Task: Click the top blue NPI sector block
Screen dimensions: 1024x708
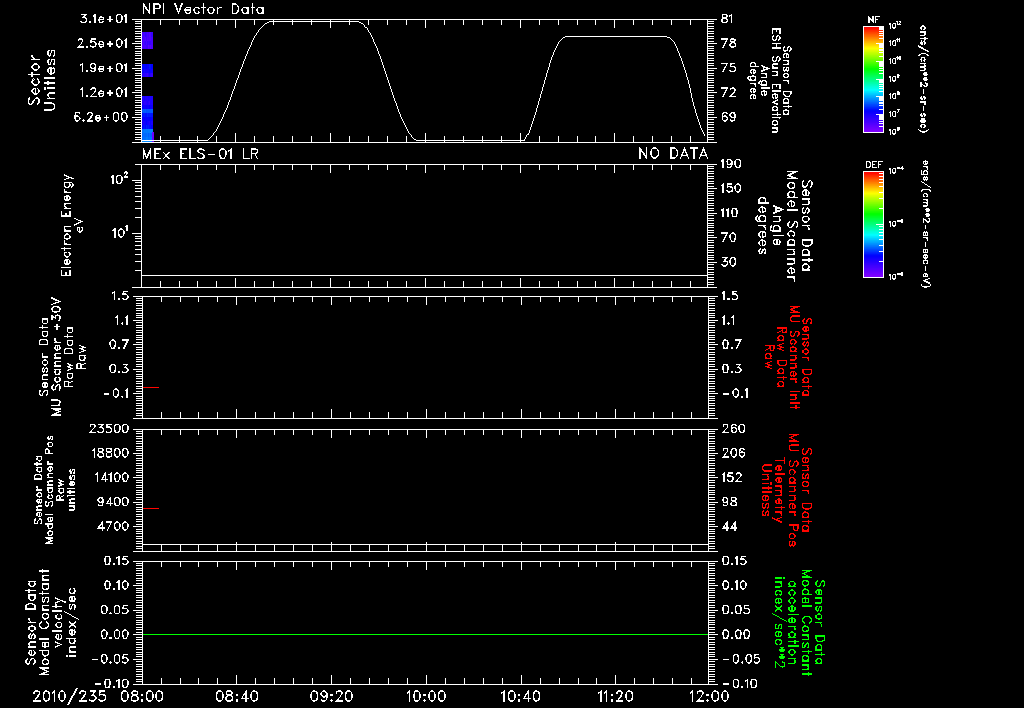Action: pos(148,40)
